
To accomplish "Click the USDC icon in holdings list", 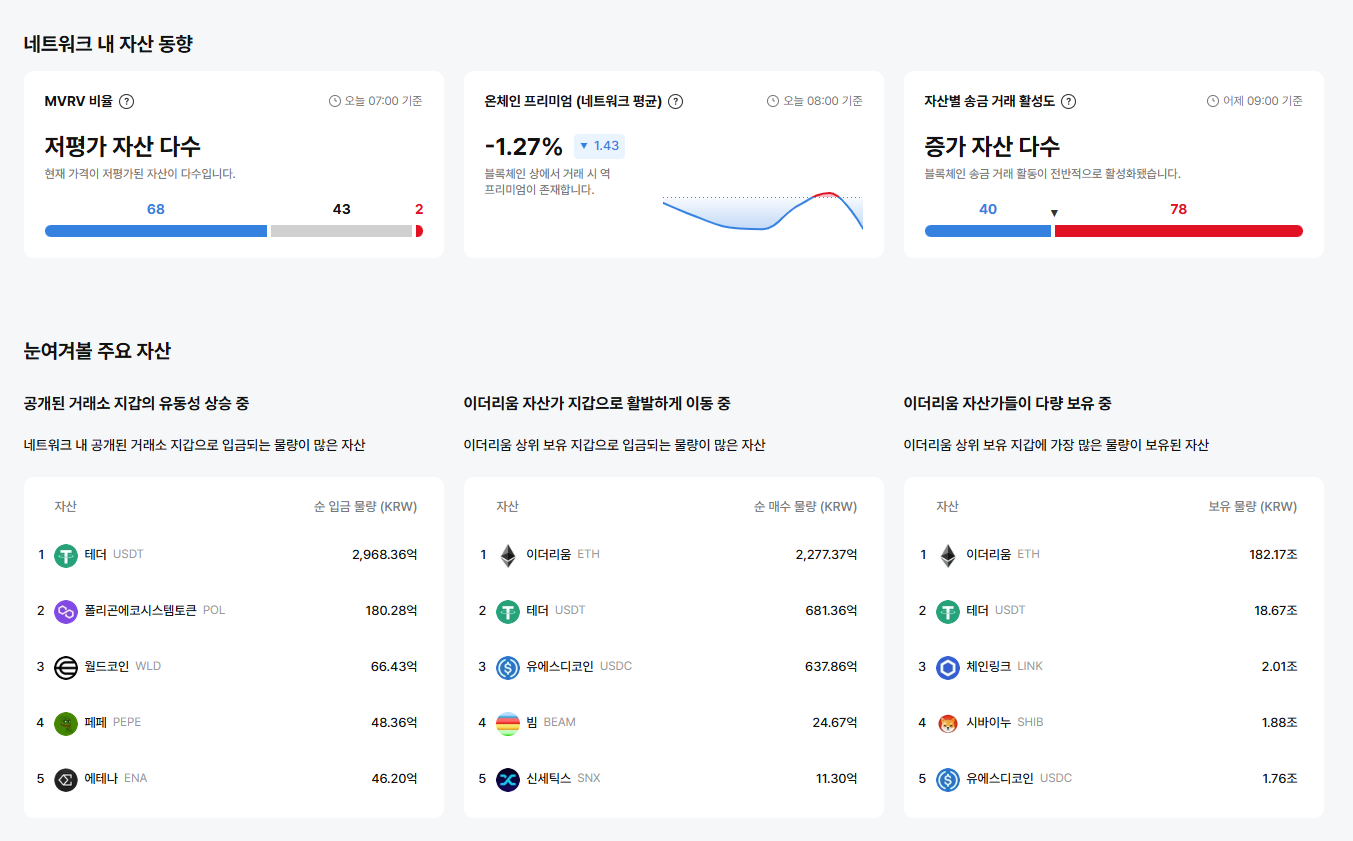I will click(948, 778).
